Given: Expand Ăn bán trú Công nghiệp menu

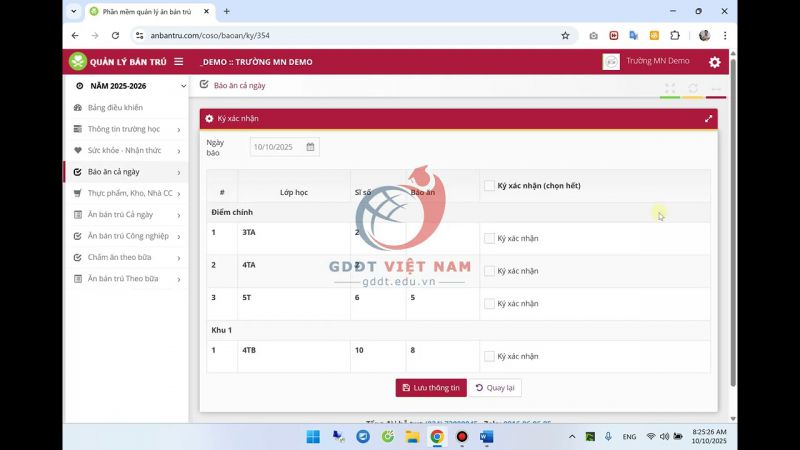Looking at the screenshot, I should (179, 236).
